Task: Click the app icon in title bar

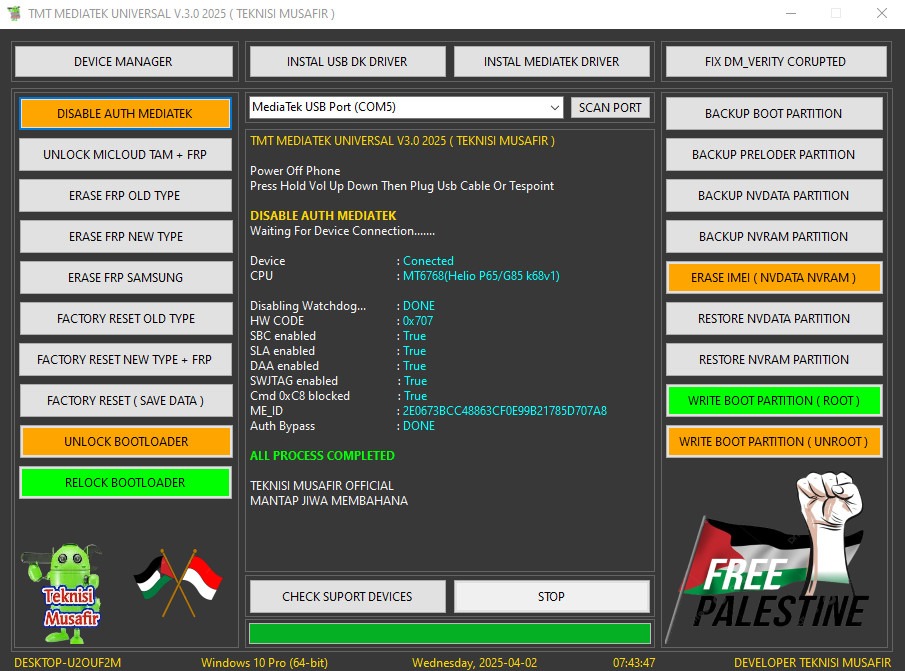Action: point(14,13)
